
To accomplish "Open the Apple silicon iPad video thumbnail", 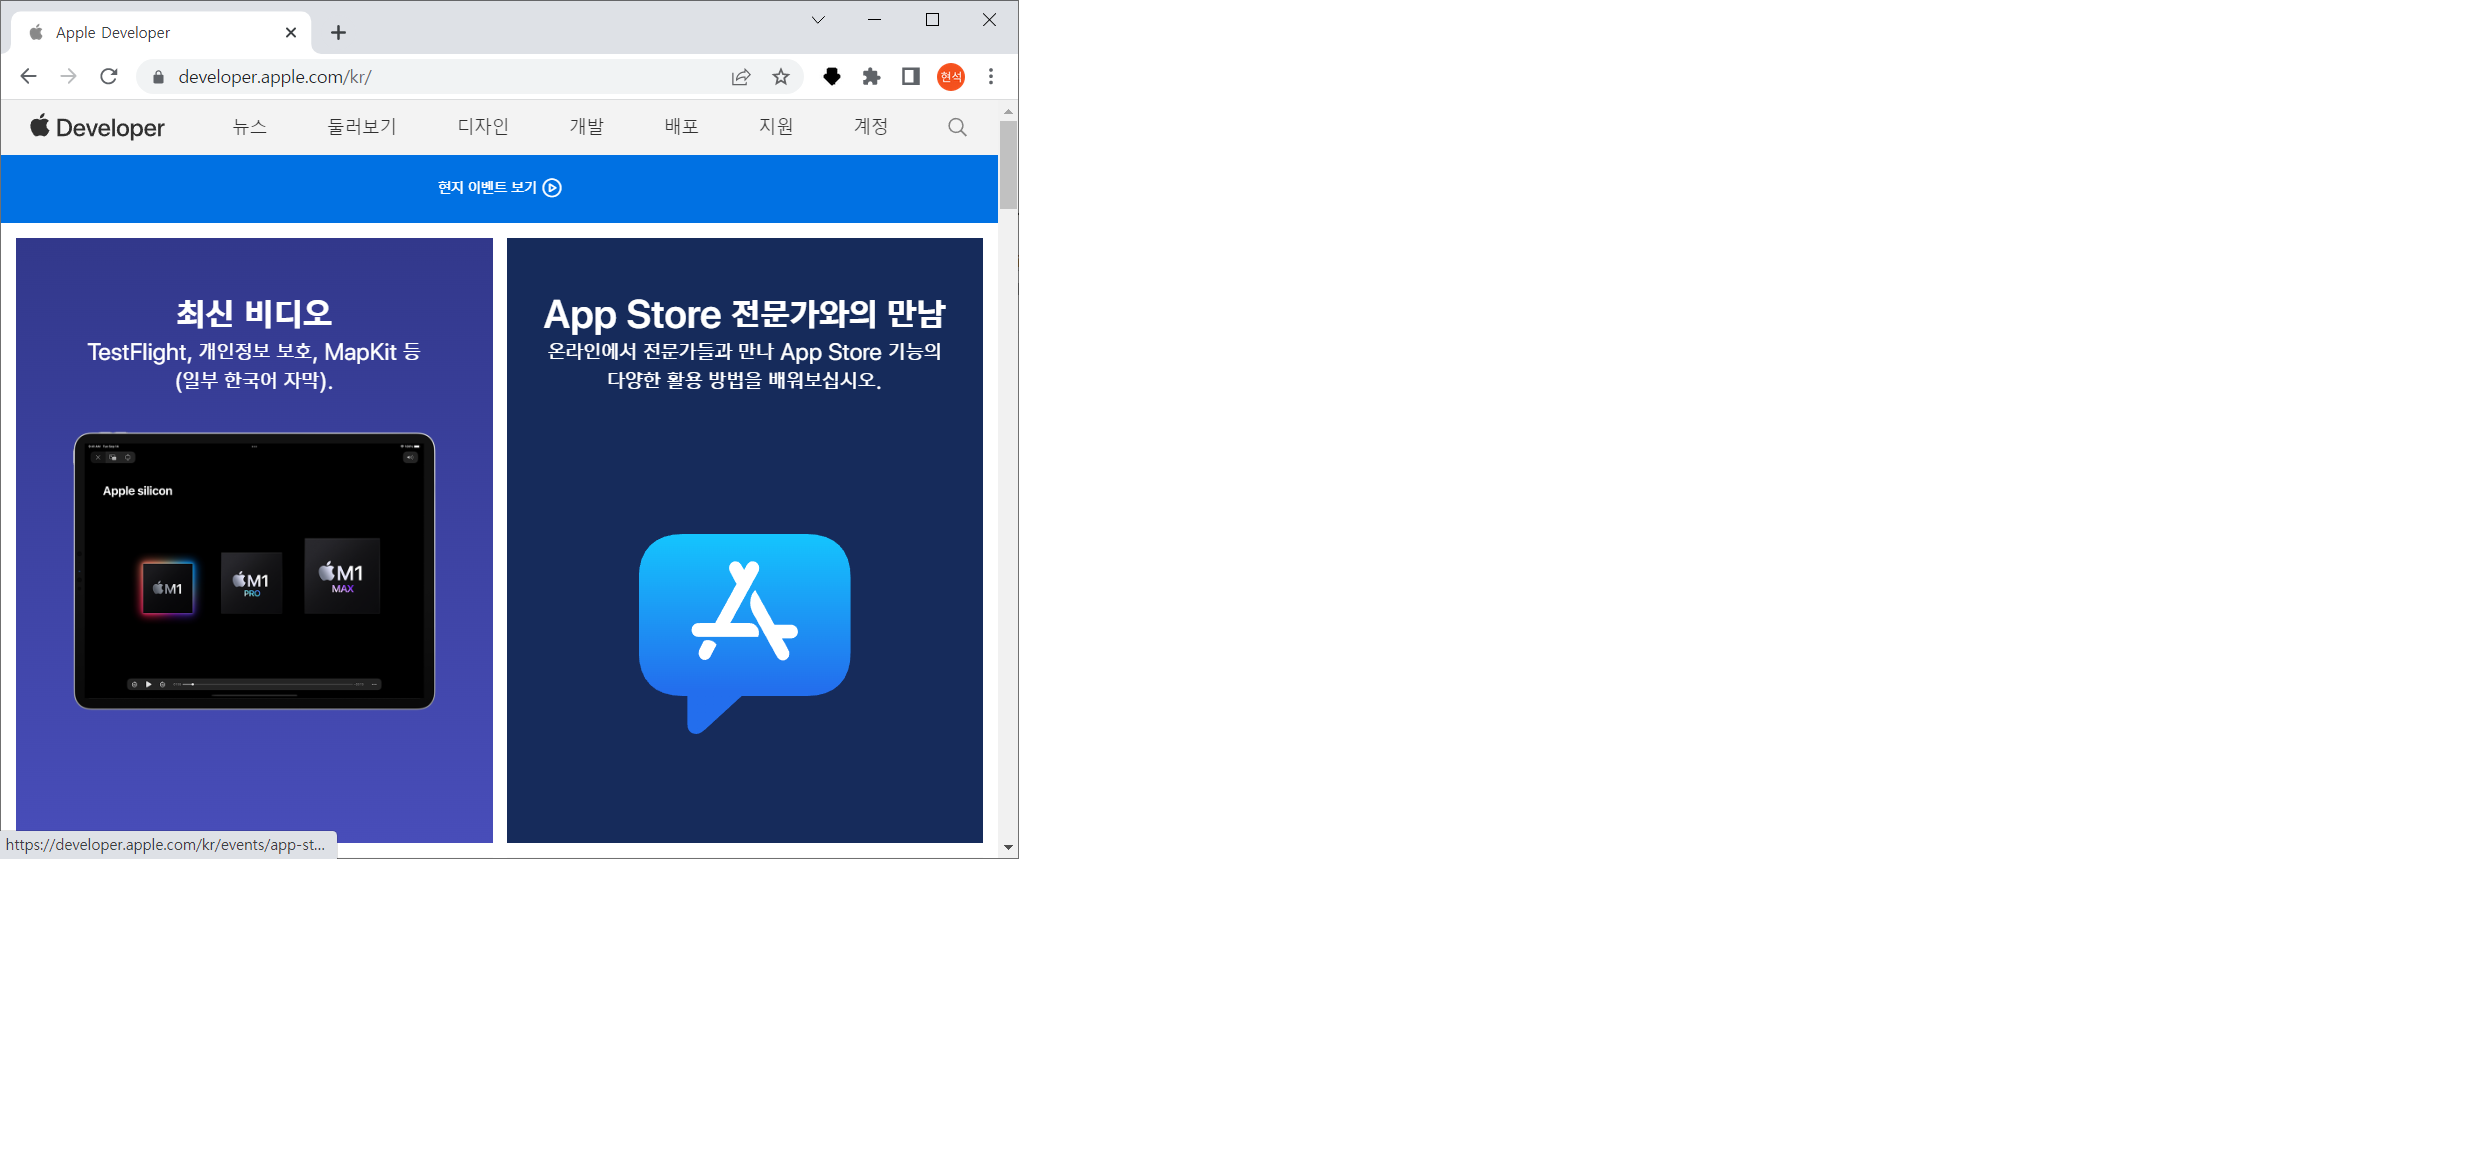I will [x=254, y=571].
